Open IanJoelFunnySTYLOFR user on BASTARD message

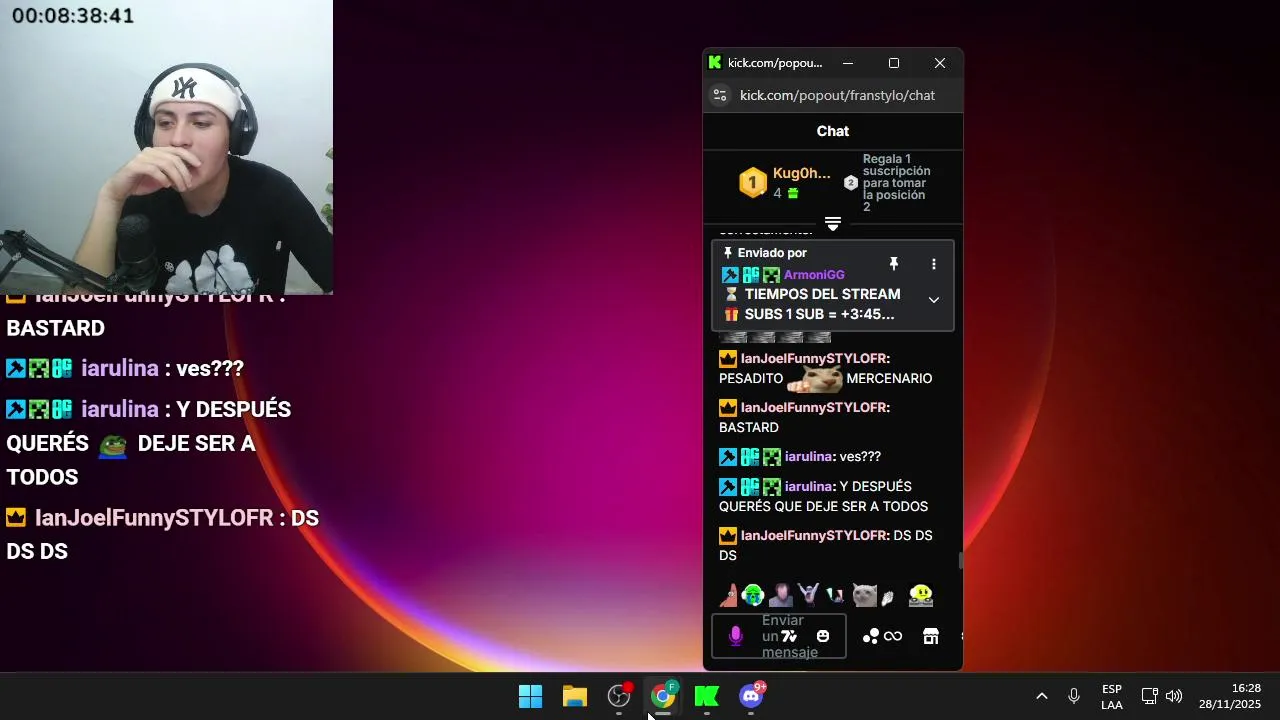[x=815, y=407]
